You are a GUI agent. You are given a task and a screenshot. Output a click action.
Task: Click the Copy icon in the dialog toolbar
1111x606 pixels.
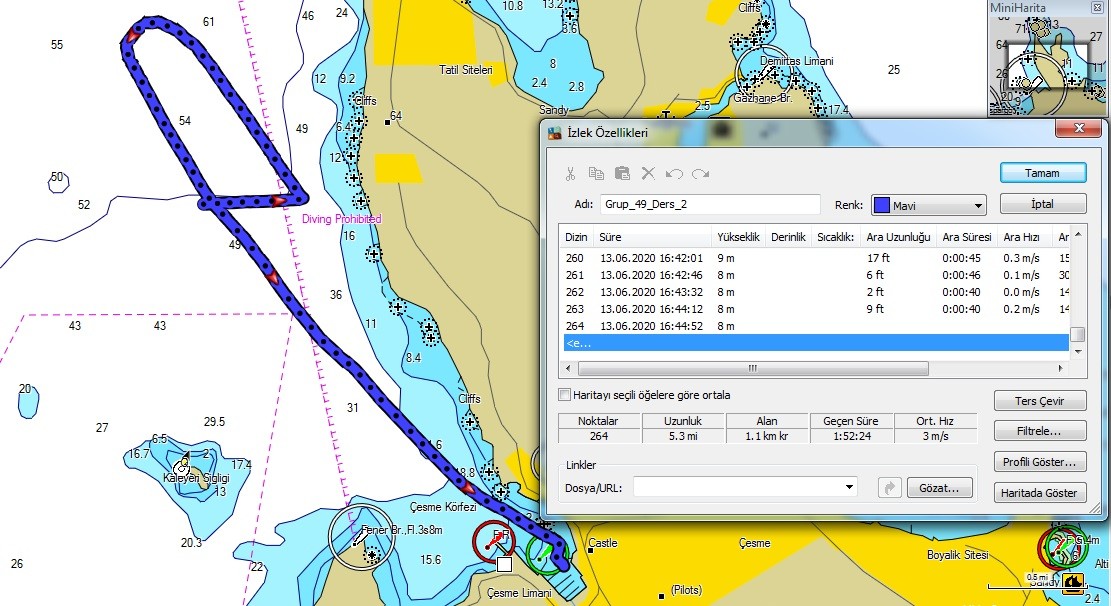(596, 174)
